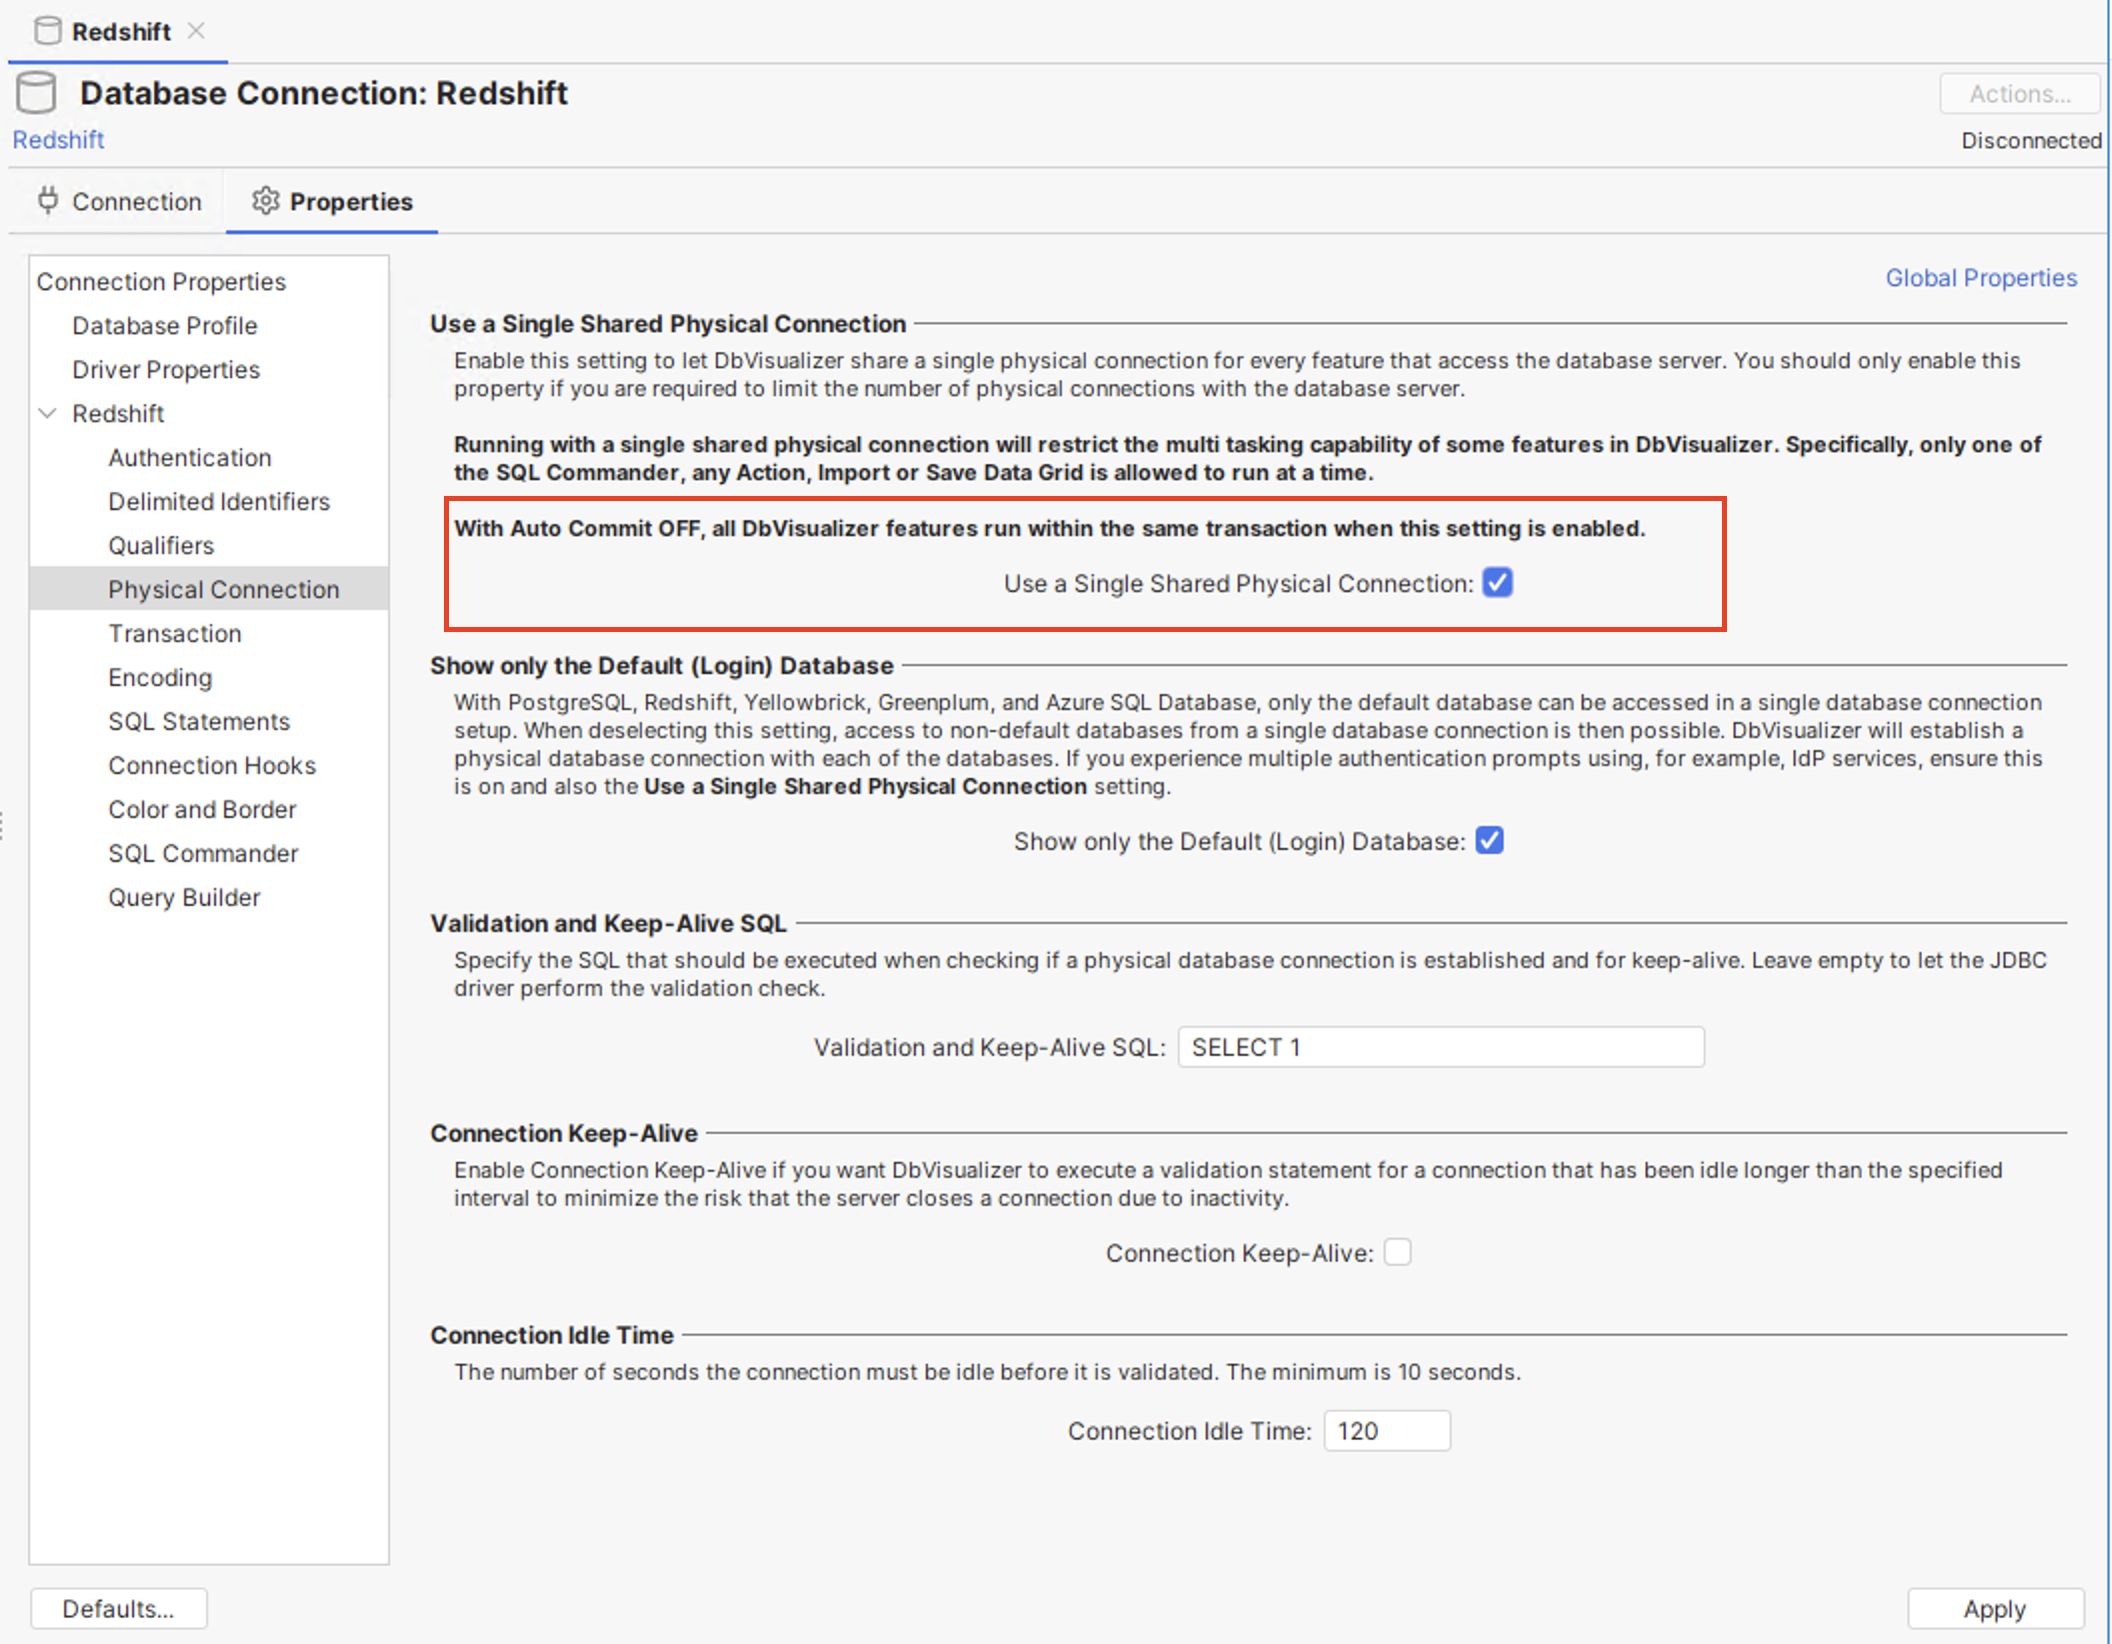Select Authentication in the properties tree

tap(190, 457)
